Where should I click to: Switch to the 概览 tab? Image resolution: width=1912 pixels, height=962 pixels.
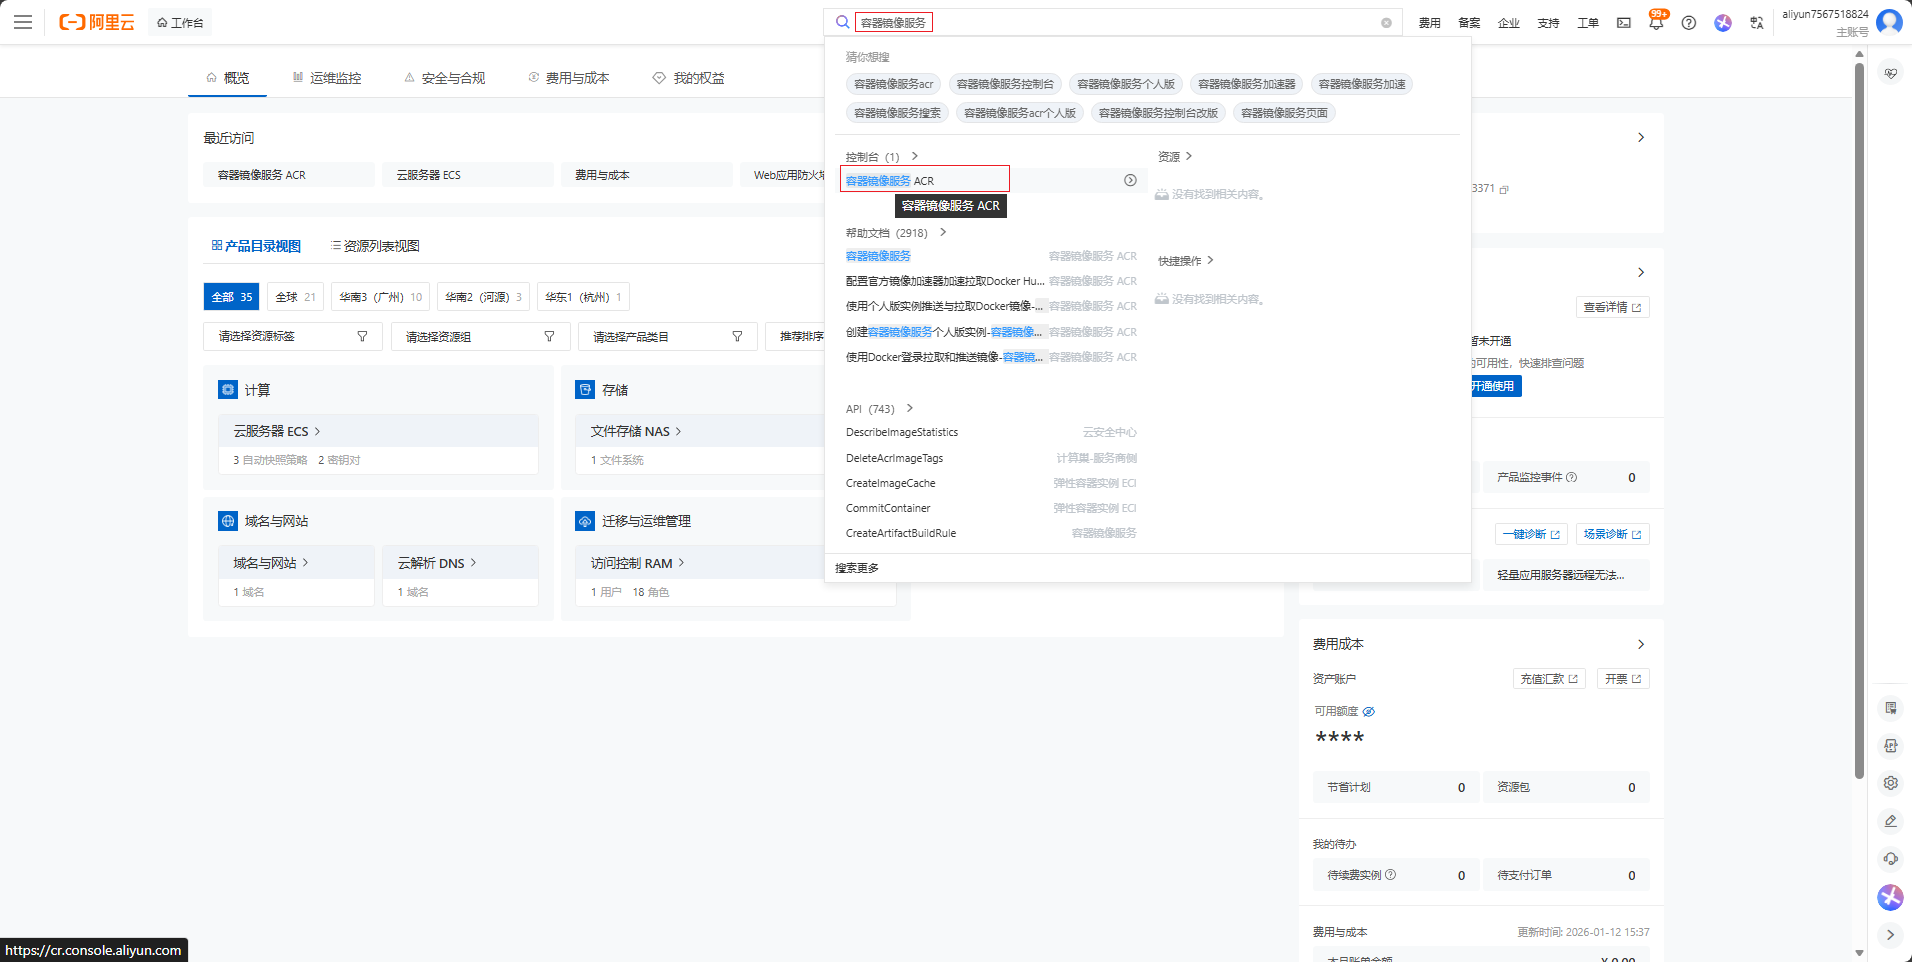tap(228, 78)
